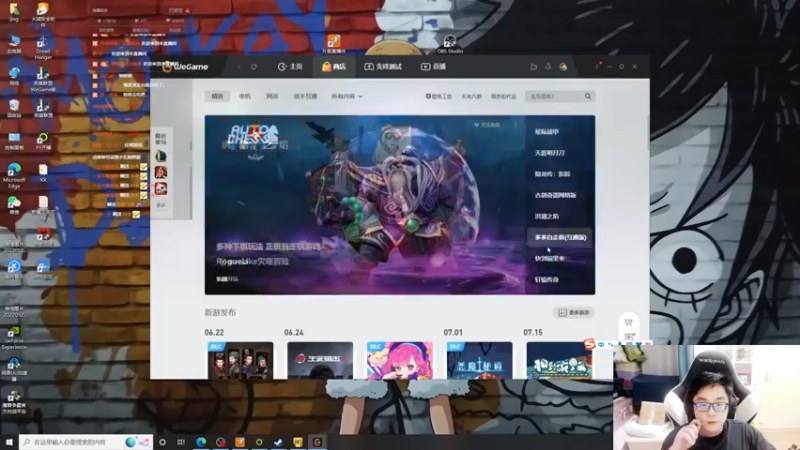Open the 07.15 game thumbnail
The width and height of the screenshot is (800, 450).
coord(559,360)
